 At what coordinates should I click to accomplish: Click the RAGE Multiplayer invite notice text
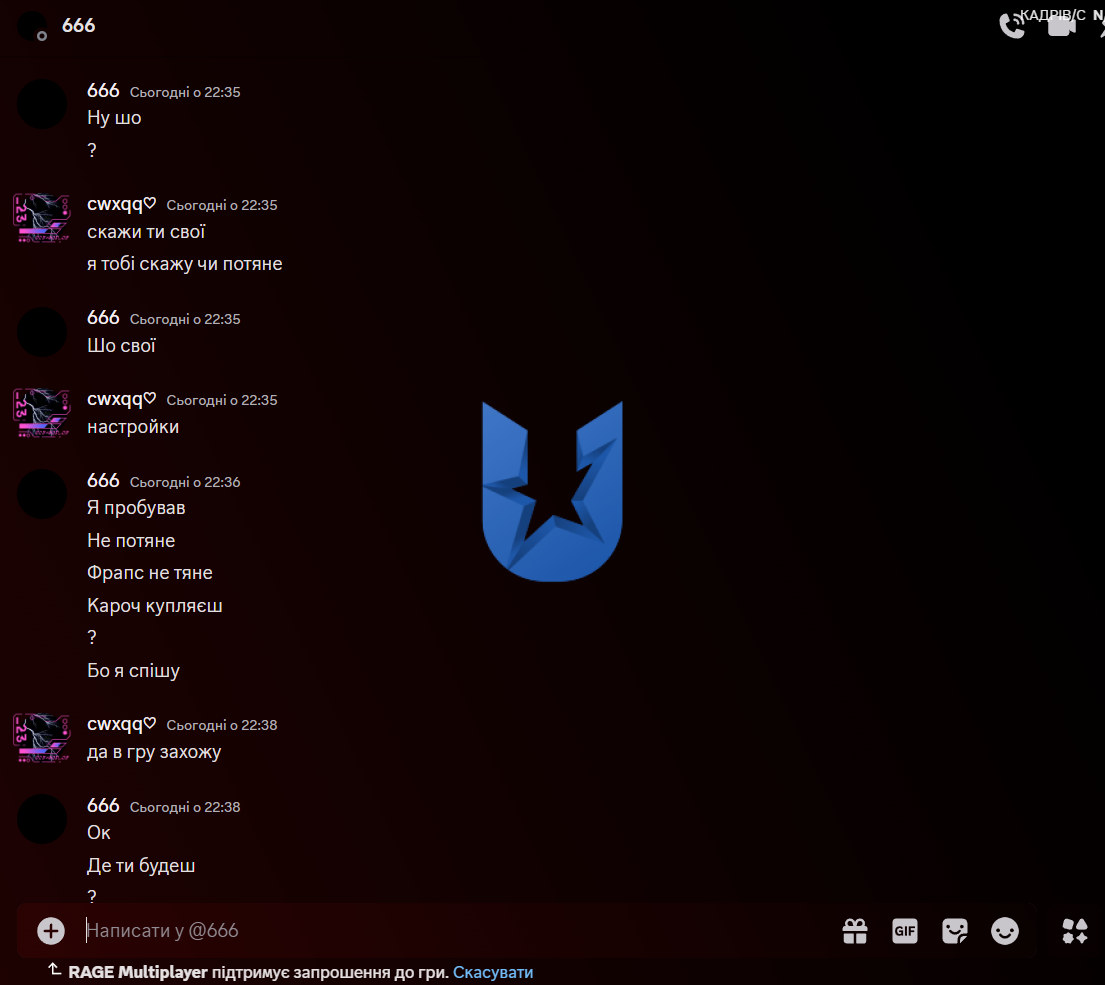258,972
